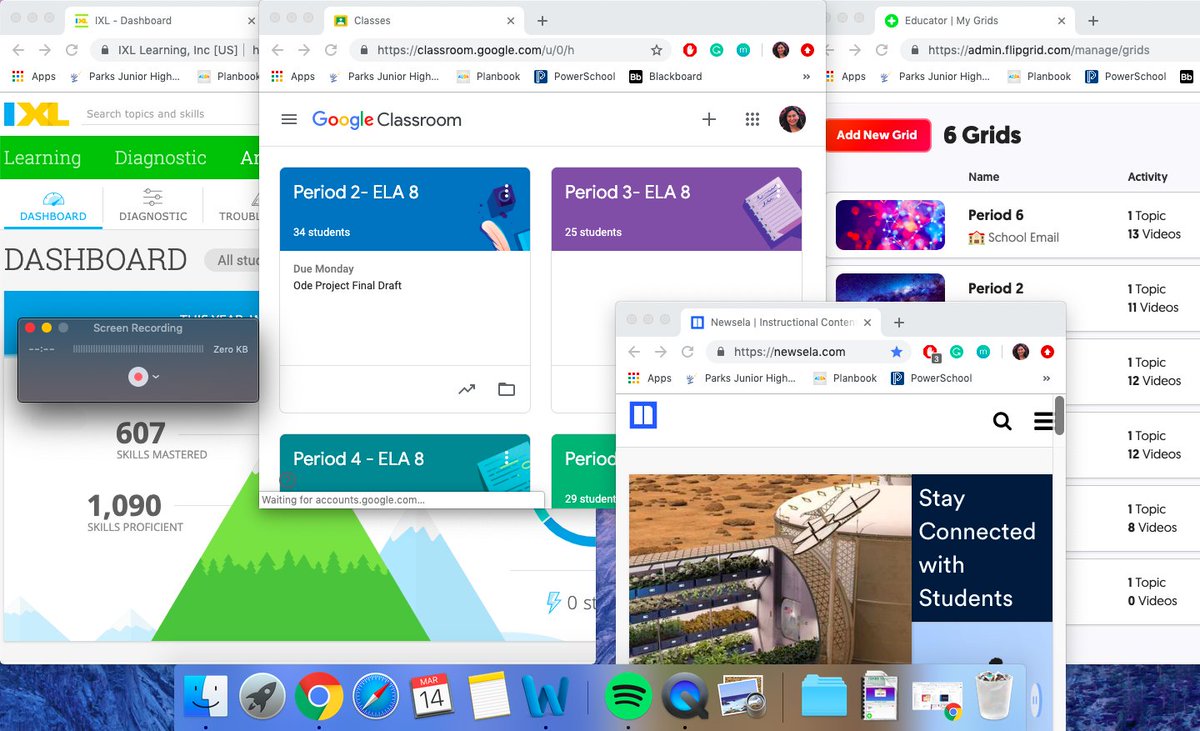
Task: Select the Newsela browser tab
Action: tap(780, 322)
